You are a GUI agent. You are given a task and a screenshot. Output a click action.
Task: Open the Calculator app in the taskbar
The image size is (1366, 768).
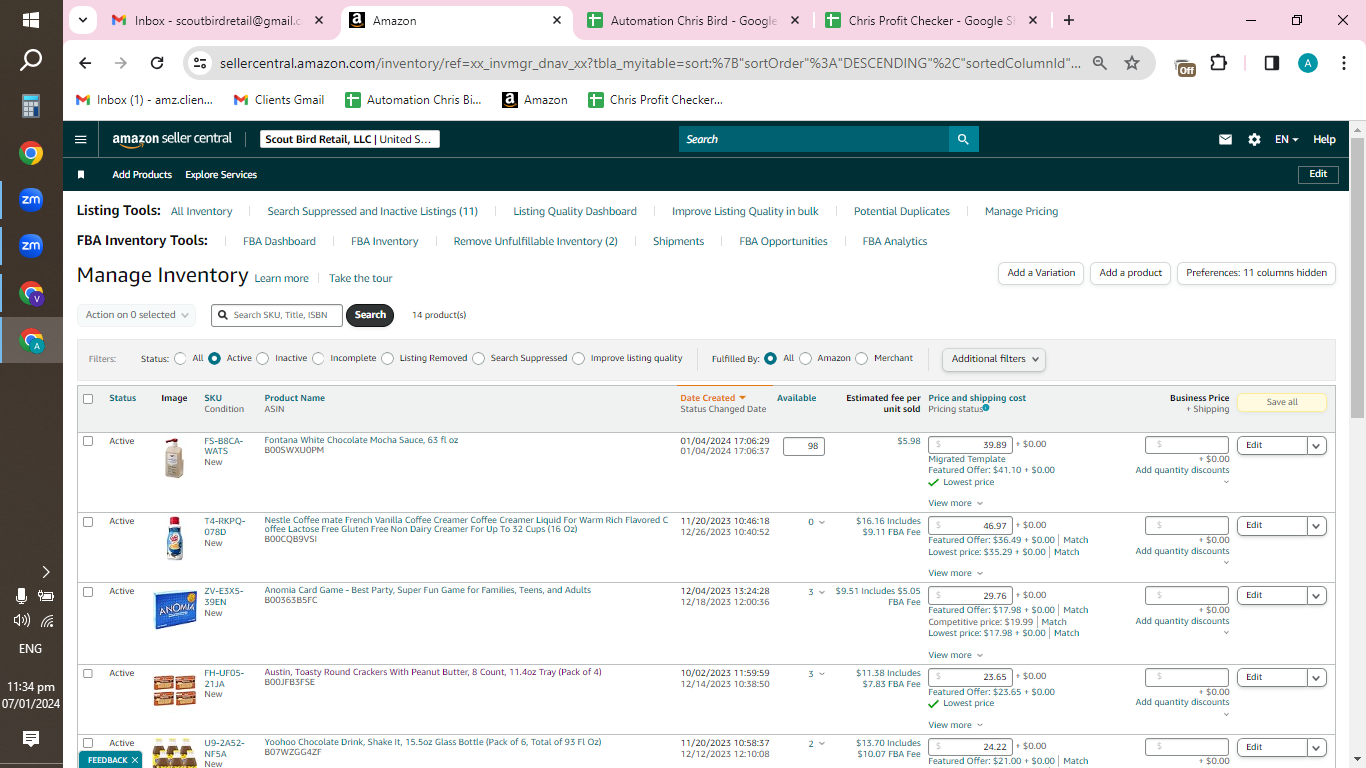(x=31, y=106)
